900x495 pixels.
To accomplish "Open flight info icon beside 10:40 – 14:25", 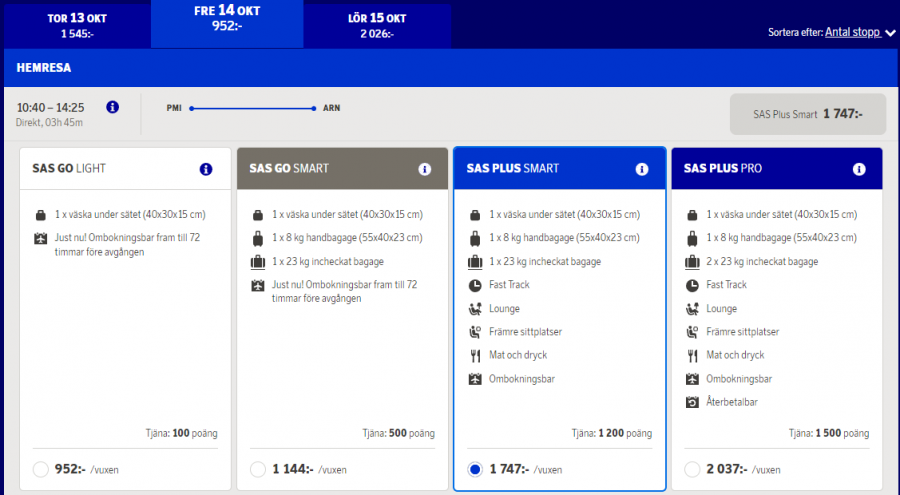I will pyautogui.click(x=112, y=107).
